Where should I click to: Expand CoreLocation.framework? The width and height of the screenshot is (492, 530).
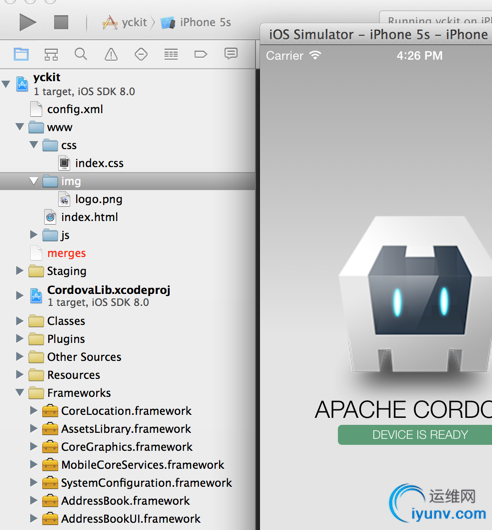pyautogui.click(x=33, y=410)
